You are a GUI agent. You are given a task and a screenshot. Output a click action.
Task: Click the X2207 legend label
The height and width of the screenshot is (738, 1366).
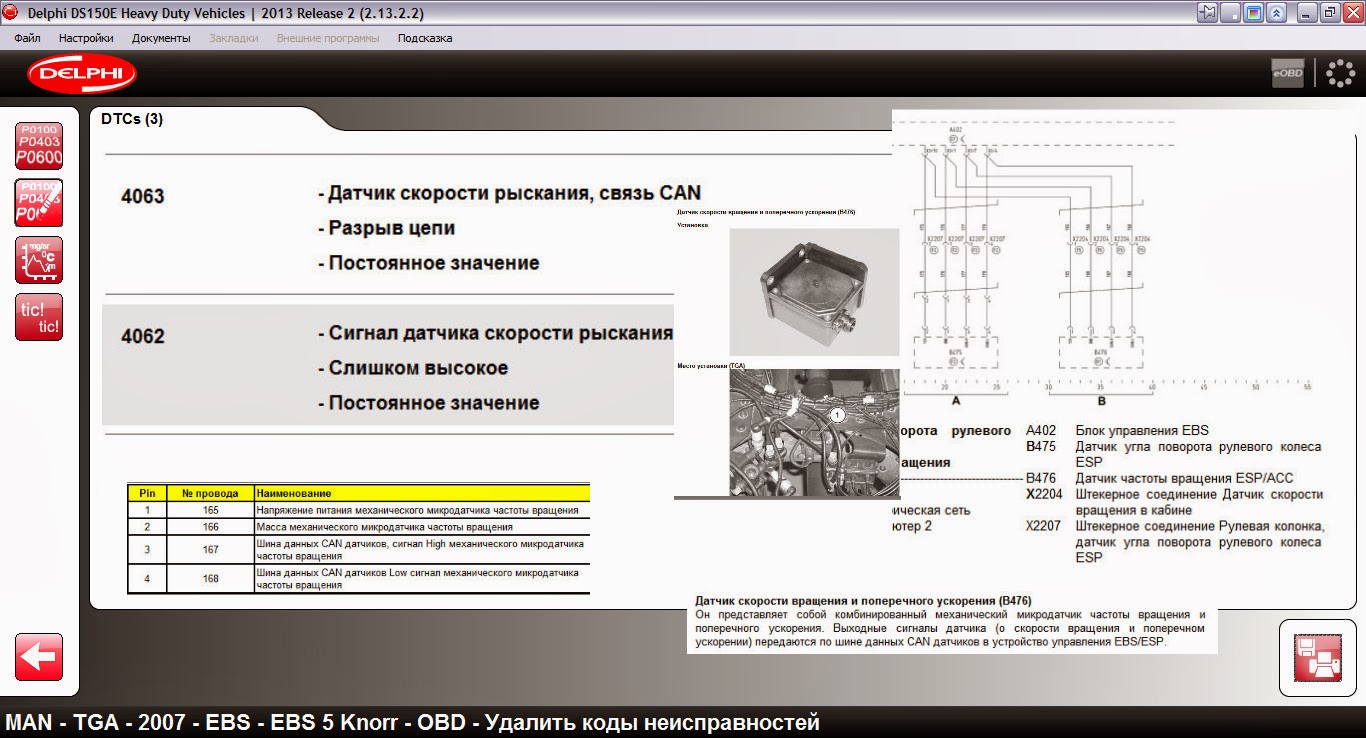(1042, 526)
